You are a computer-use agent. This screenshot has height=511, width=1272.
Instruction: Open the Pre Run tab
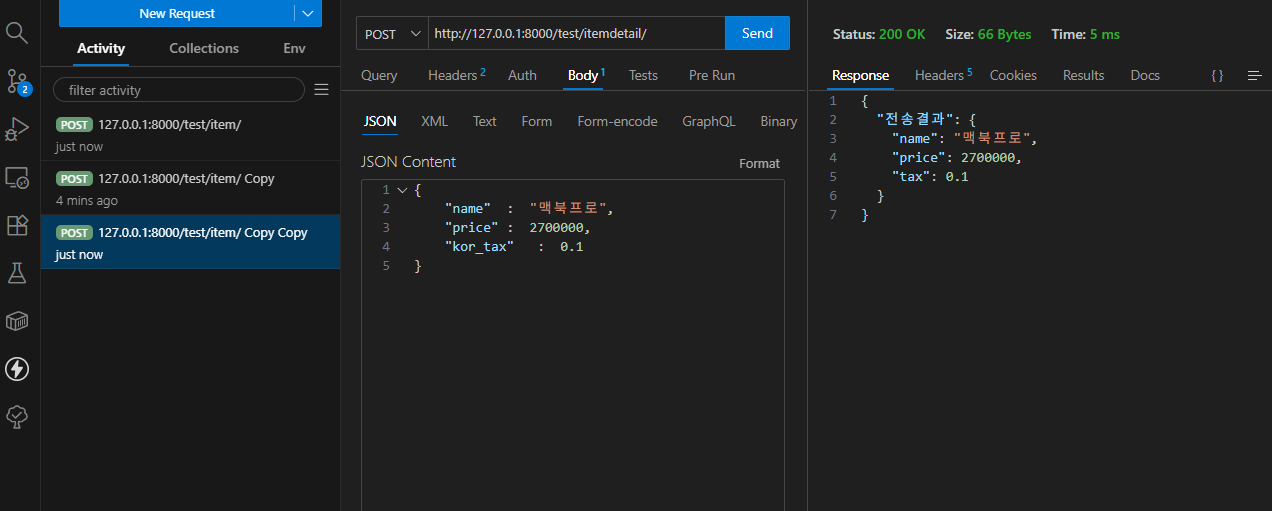712,75
